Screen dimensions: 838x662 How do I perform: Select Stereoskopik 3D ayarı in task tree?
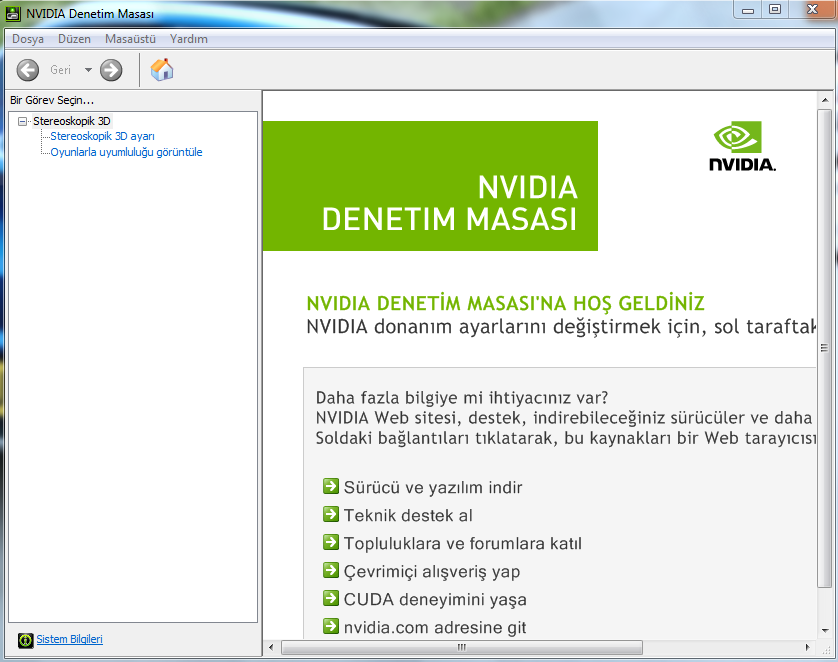102,136
